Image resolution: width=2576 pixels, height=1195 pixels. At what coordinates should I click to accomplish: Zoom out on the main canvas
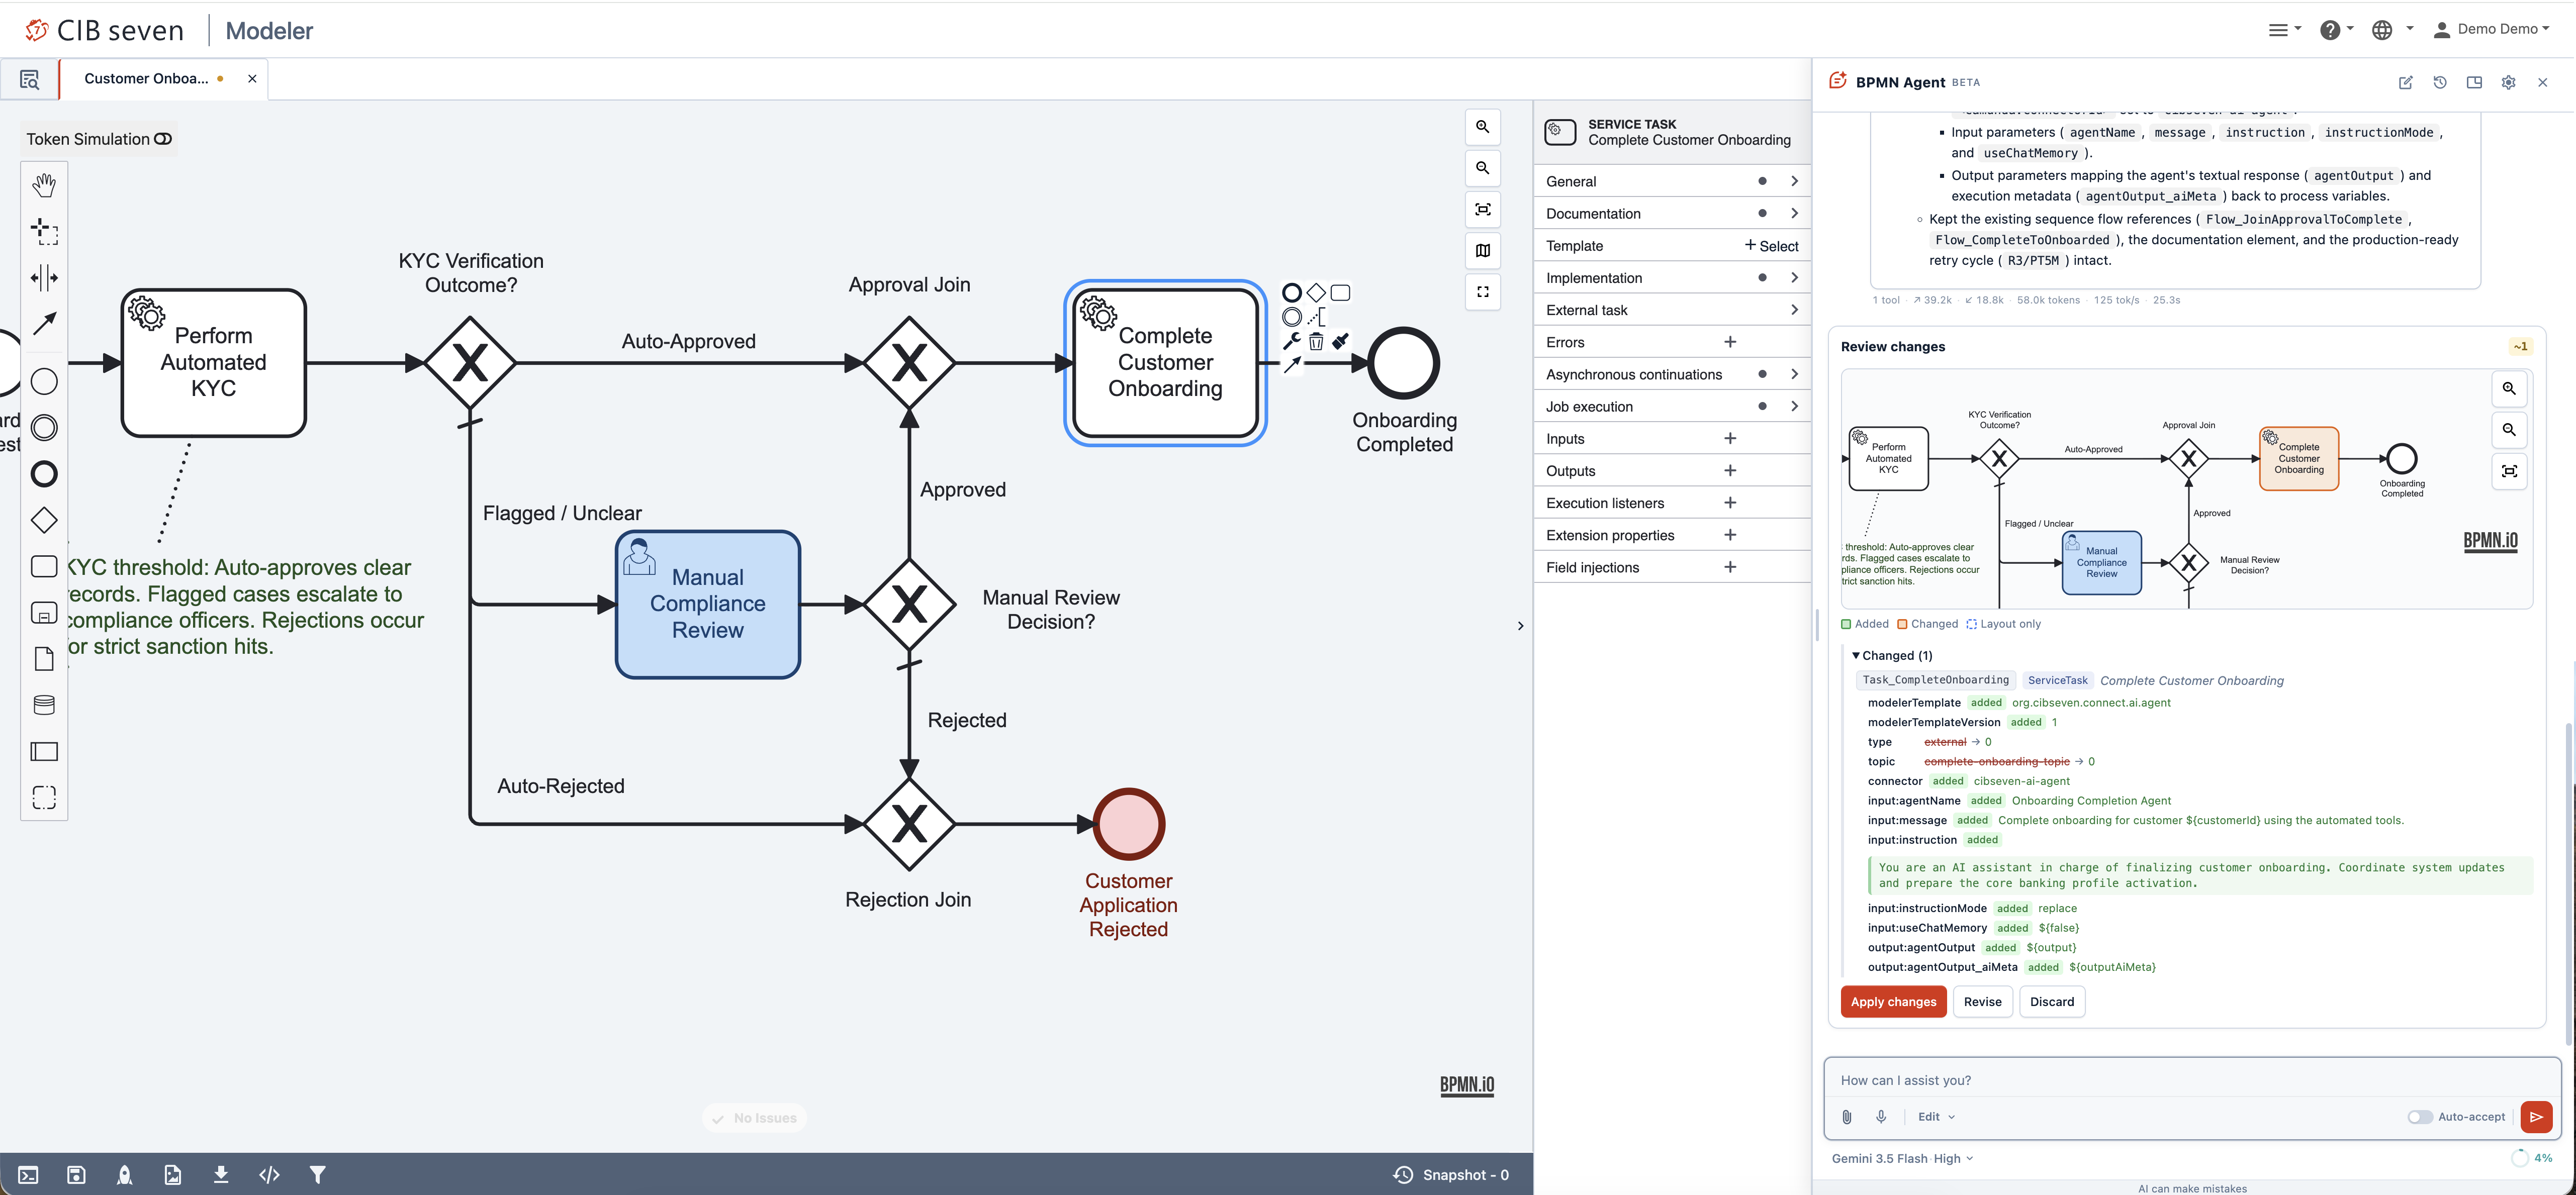point(1483,168)
